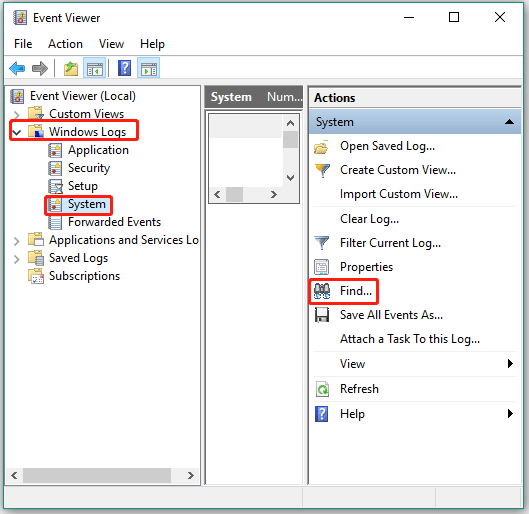
Task: Select Create Custom View... action
Action: (x=398, y=170)
